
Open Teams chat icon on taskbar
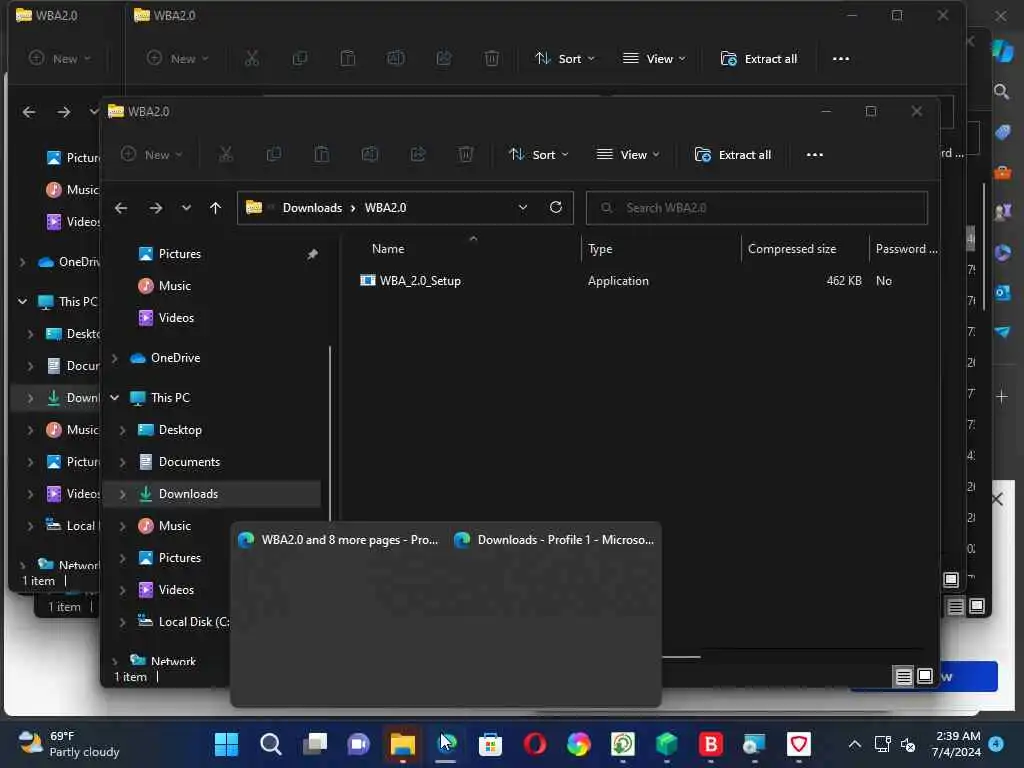[x=359, y=744]
